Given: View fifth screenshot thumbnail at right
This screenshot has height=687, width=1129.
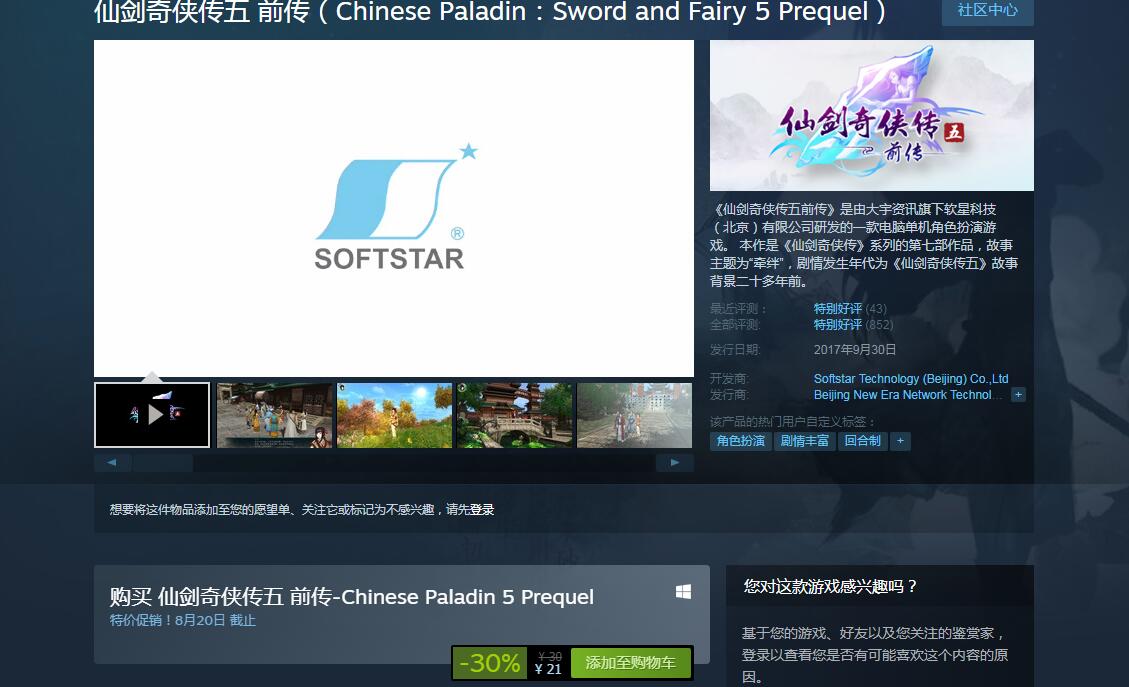Looking at the screenshot, I should [x=634, y=414].
